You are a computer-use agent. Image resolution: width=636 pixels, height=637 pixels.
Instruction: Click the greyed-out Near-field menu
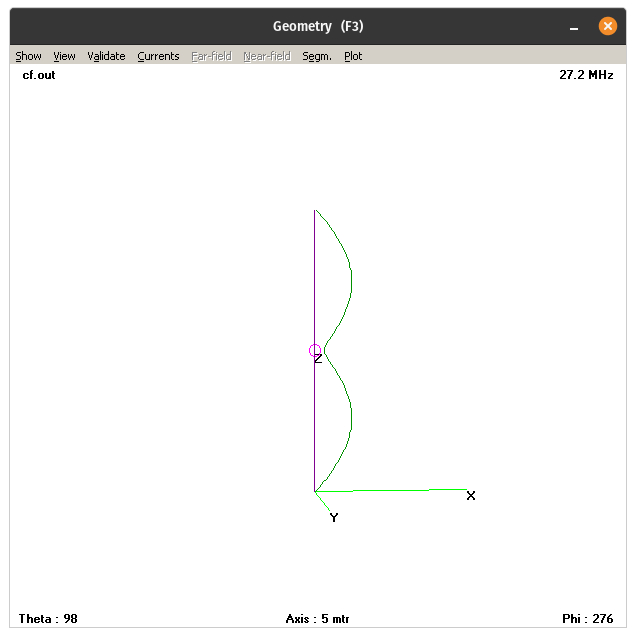[x=266, y=56]
